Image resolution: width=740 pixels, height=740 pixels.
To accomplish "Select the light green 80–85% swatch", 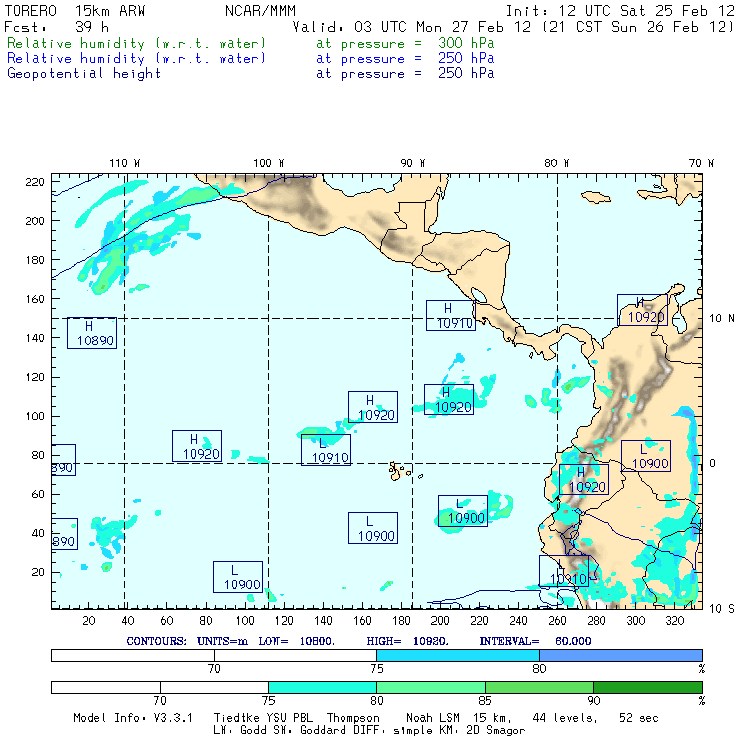I will tap(431, 687).
